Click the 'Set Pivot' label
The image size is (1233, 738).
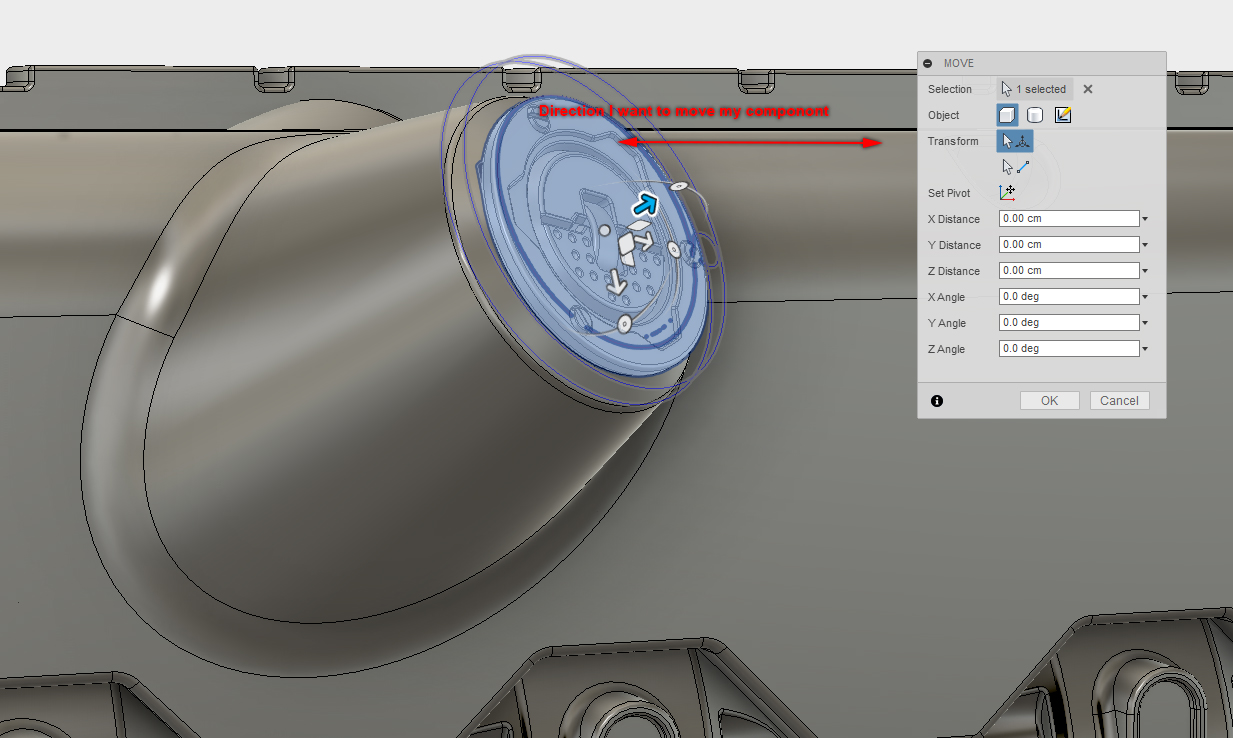click(949, 193)
